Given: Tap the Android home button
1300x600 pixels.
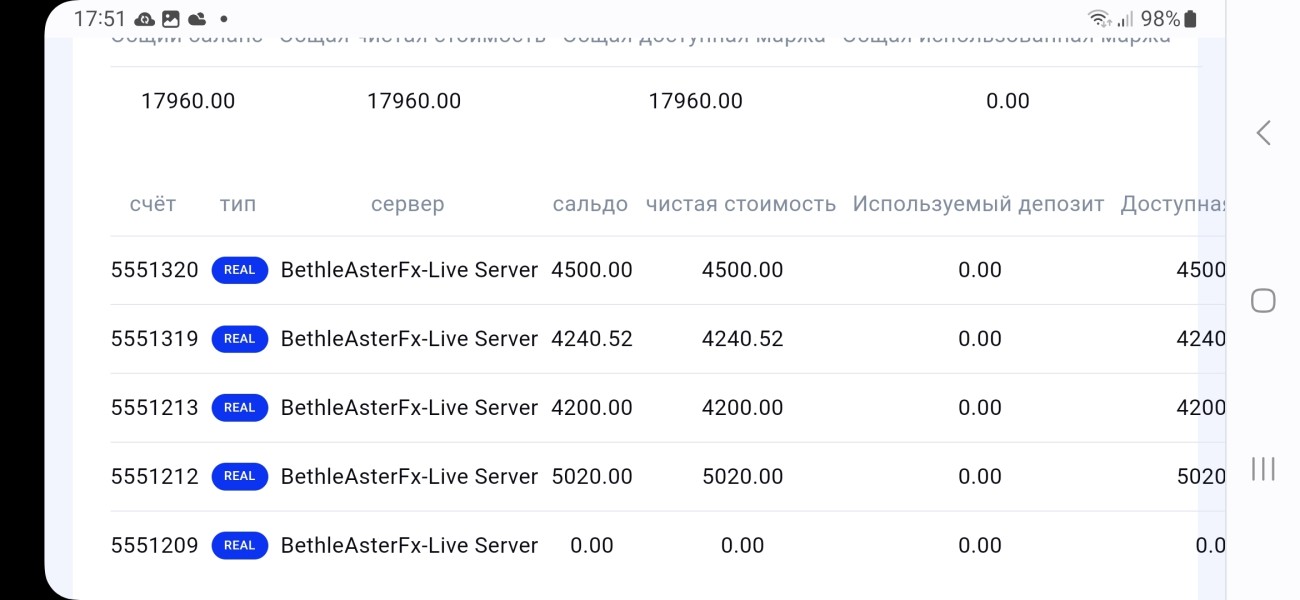Looking at the screenshot, I should pos(1263,301).
